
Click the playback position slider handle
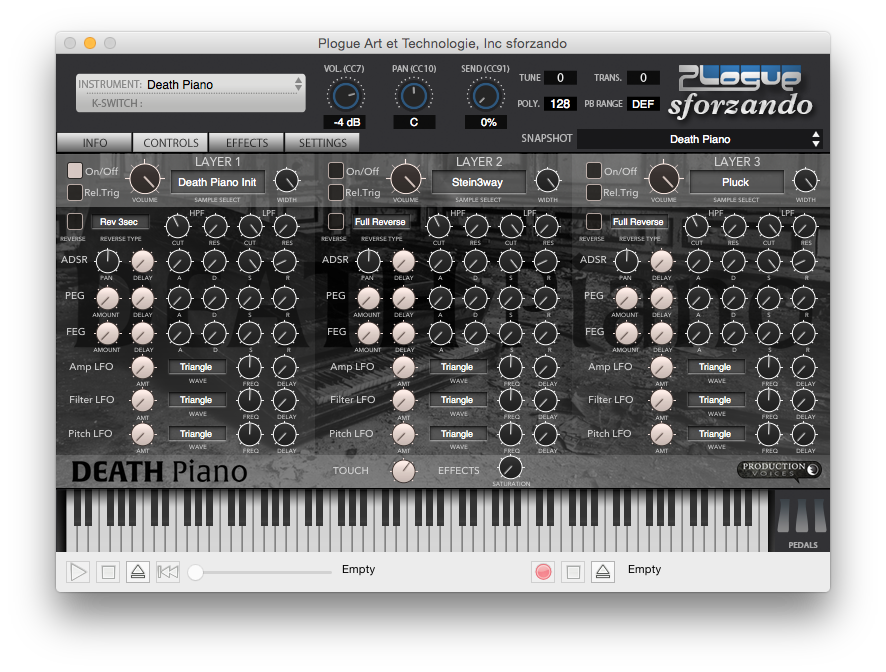pos(196,573)
